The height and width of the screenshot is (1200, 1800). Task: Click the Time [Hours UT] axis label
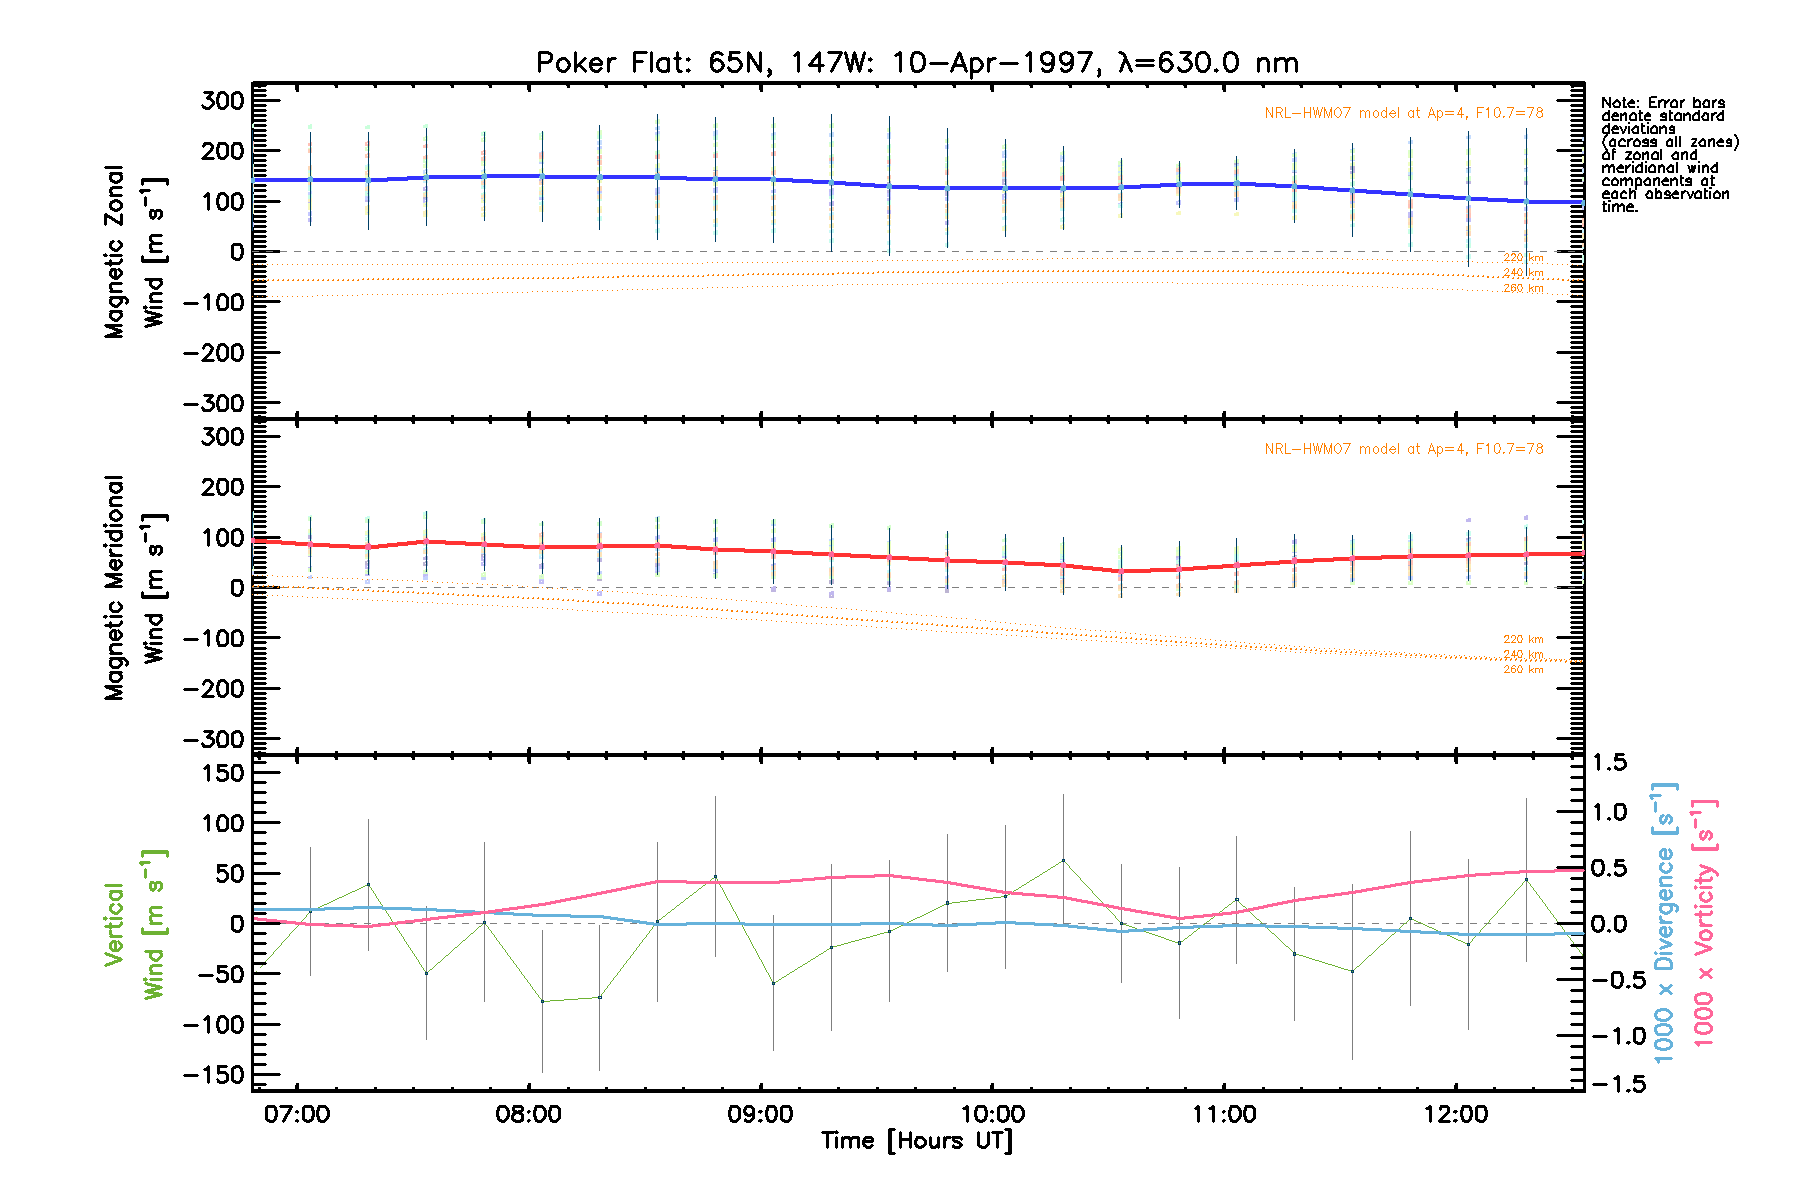point(917,1141)
